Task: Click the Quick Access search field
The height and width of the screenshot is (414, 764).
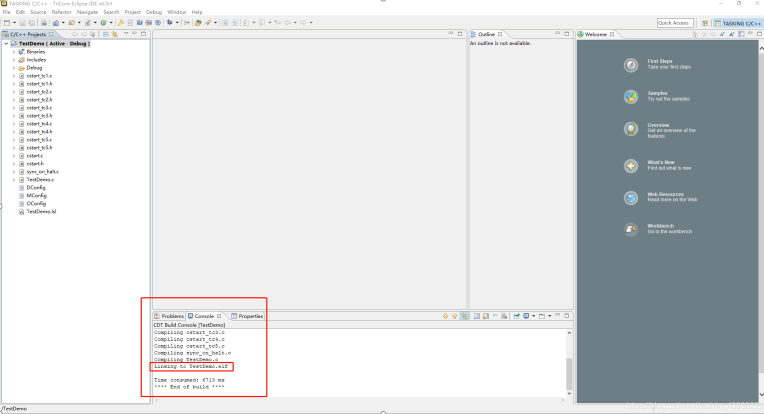Action: [673, 22]
